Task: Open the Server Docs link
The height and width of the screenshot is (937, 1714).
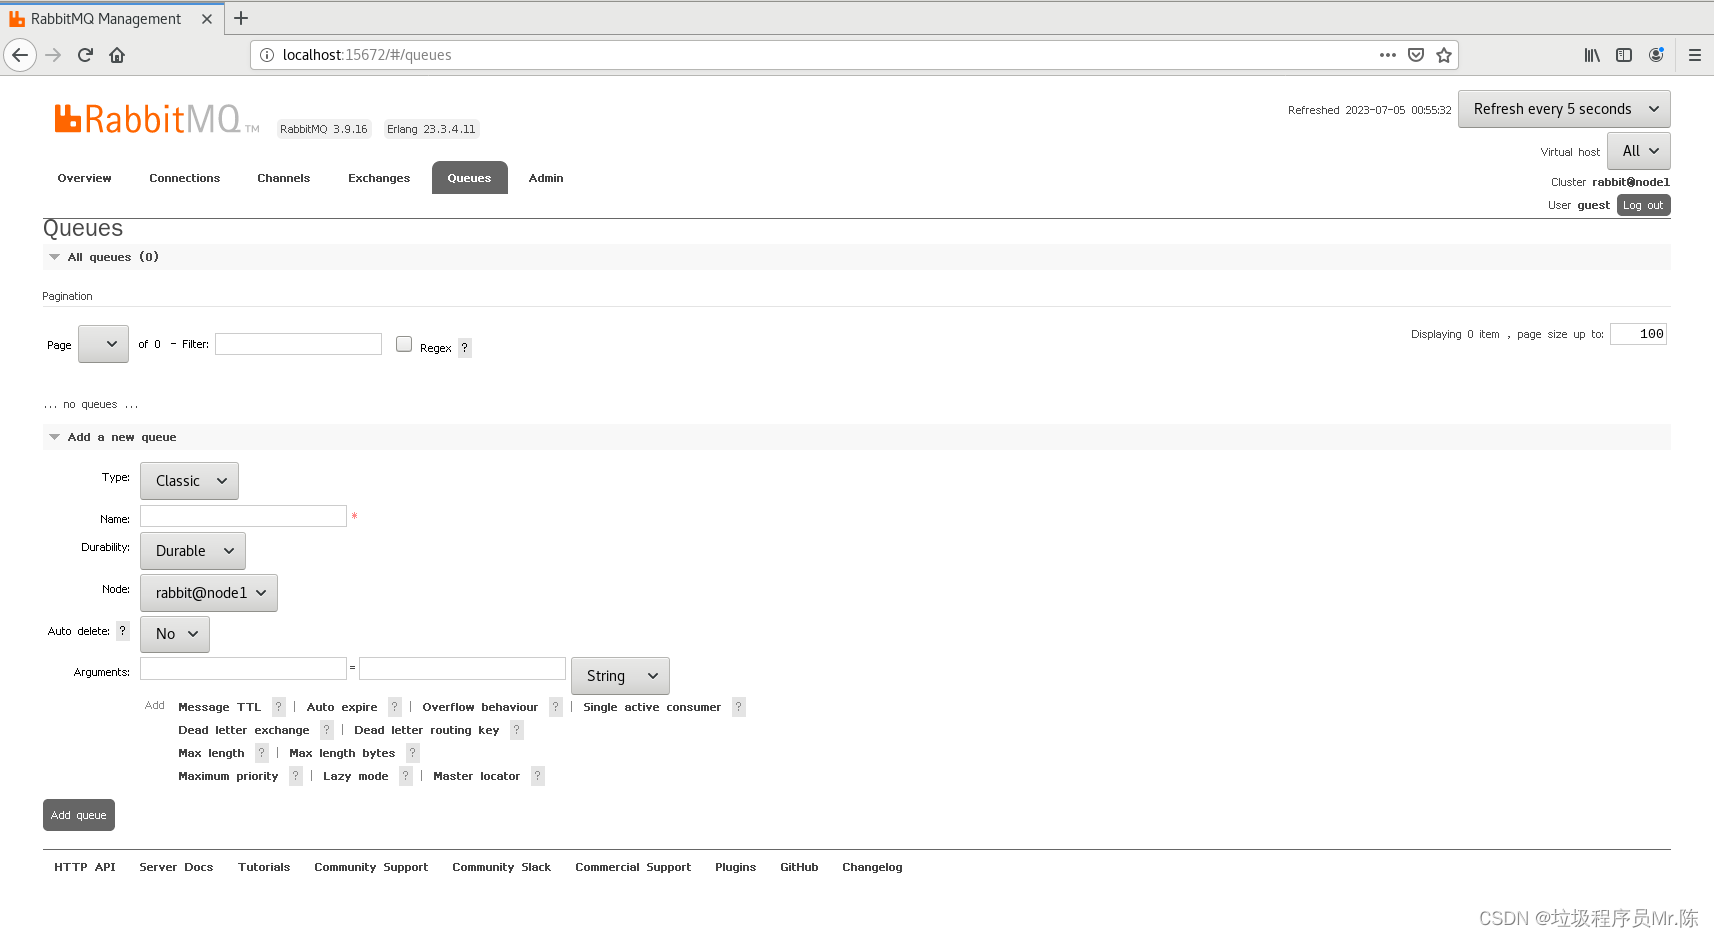Action: point(176,866)
